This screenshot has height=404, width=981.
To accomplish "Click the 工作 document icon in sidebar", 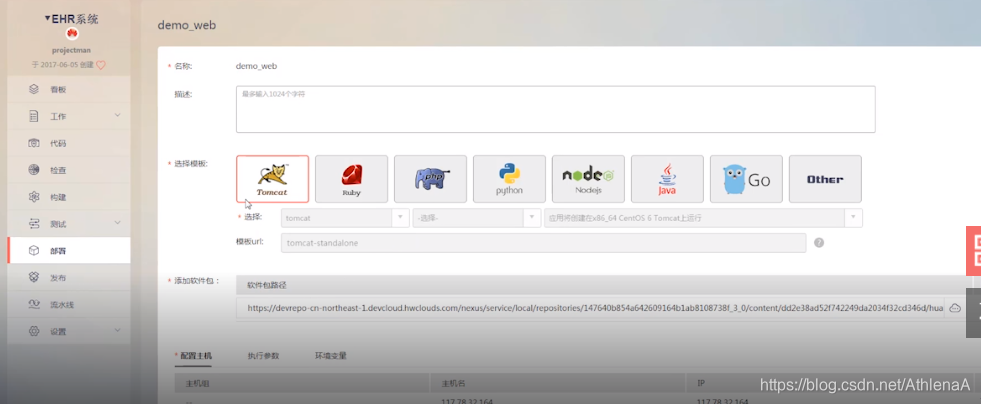I will pos(34,116).
